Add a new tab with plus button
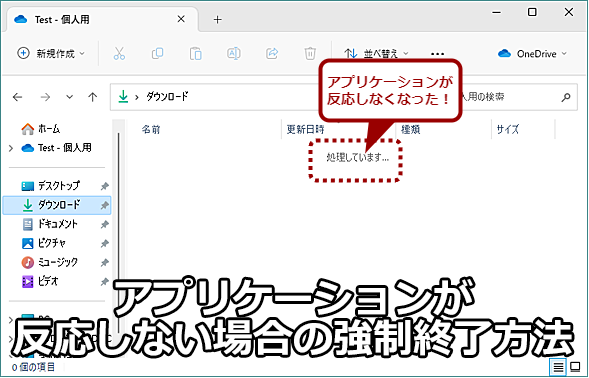 tap(217, 20)
